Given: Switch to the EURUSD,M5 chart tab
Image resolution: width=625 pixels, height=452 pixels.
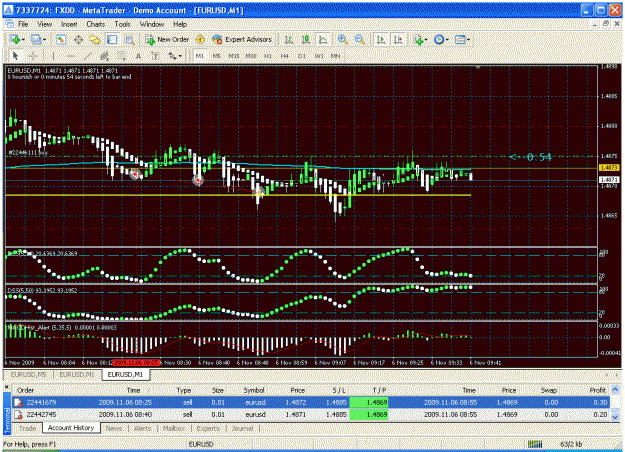Looking at the screenshot, I should coord(28,375).
